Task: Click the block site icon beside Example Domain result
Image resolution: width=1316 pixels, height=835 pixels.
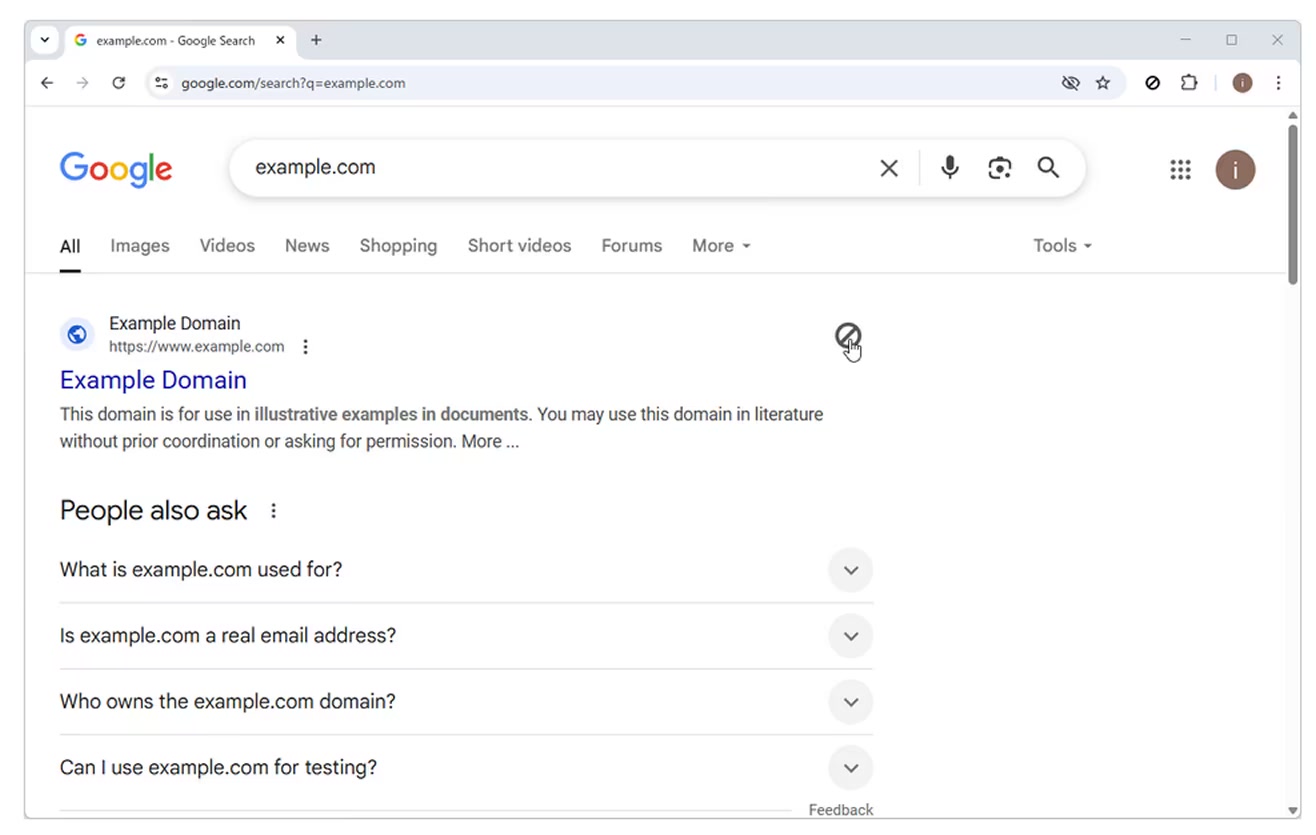Action: click(848, 336)
